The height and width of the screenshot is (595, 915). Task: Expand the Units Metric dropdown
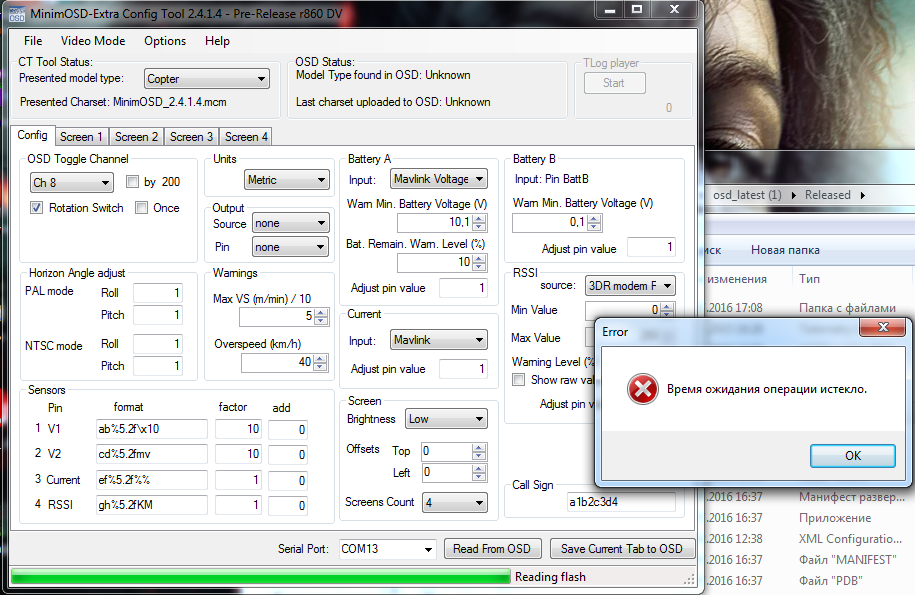(287, 180)
